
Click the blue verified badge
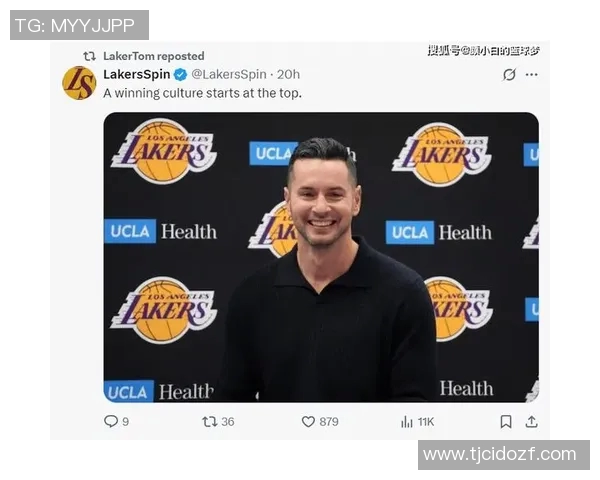[x=181, y=74]
